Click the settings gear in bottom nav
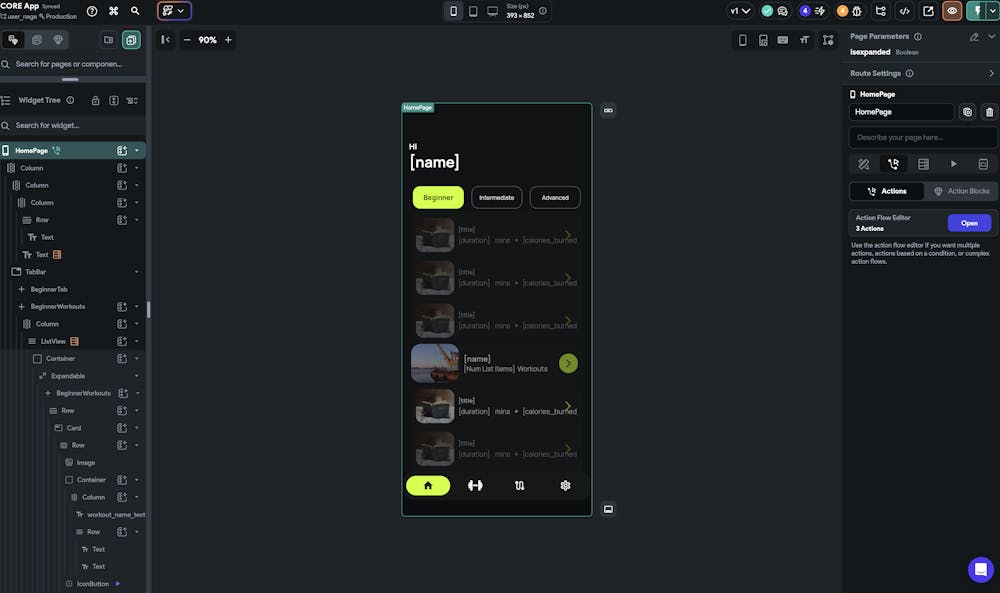Image resolution: width=1000 pixels, height=593 pixels. pos(565,485)
